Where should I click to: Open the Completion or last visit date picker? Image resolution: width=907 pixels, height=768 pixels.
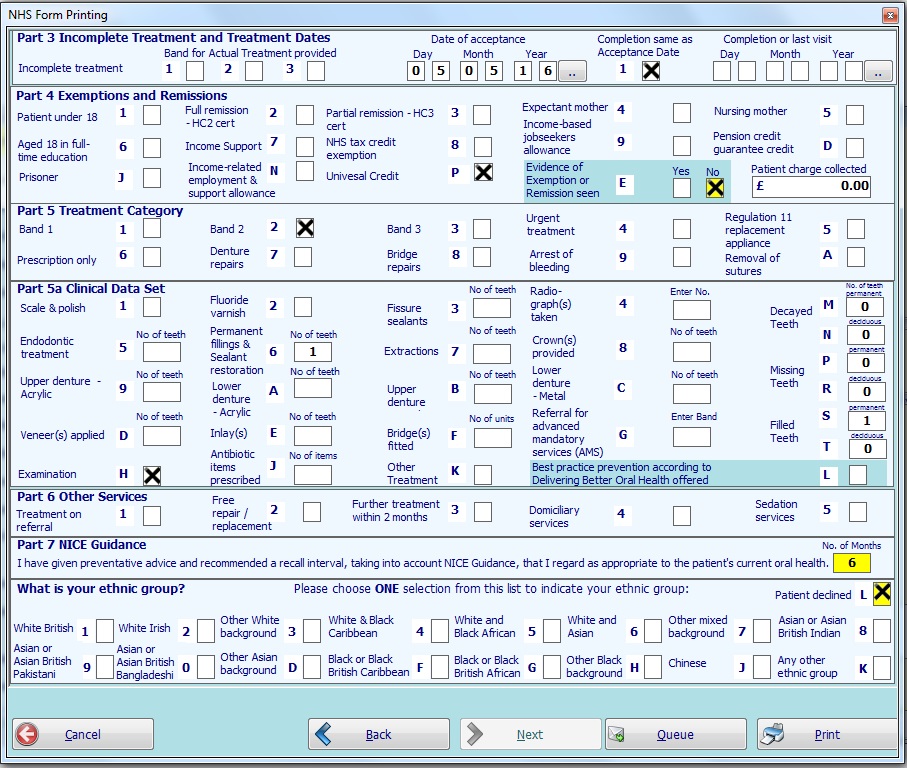click(877, 71)
